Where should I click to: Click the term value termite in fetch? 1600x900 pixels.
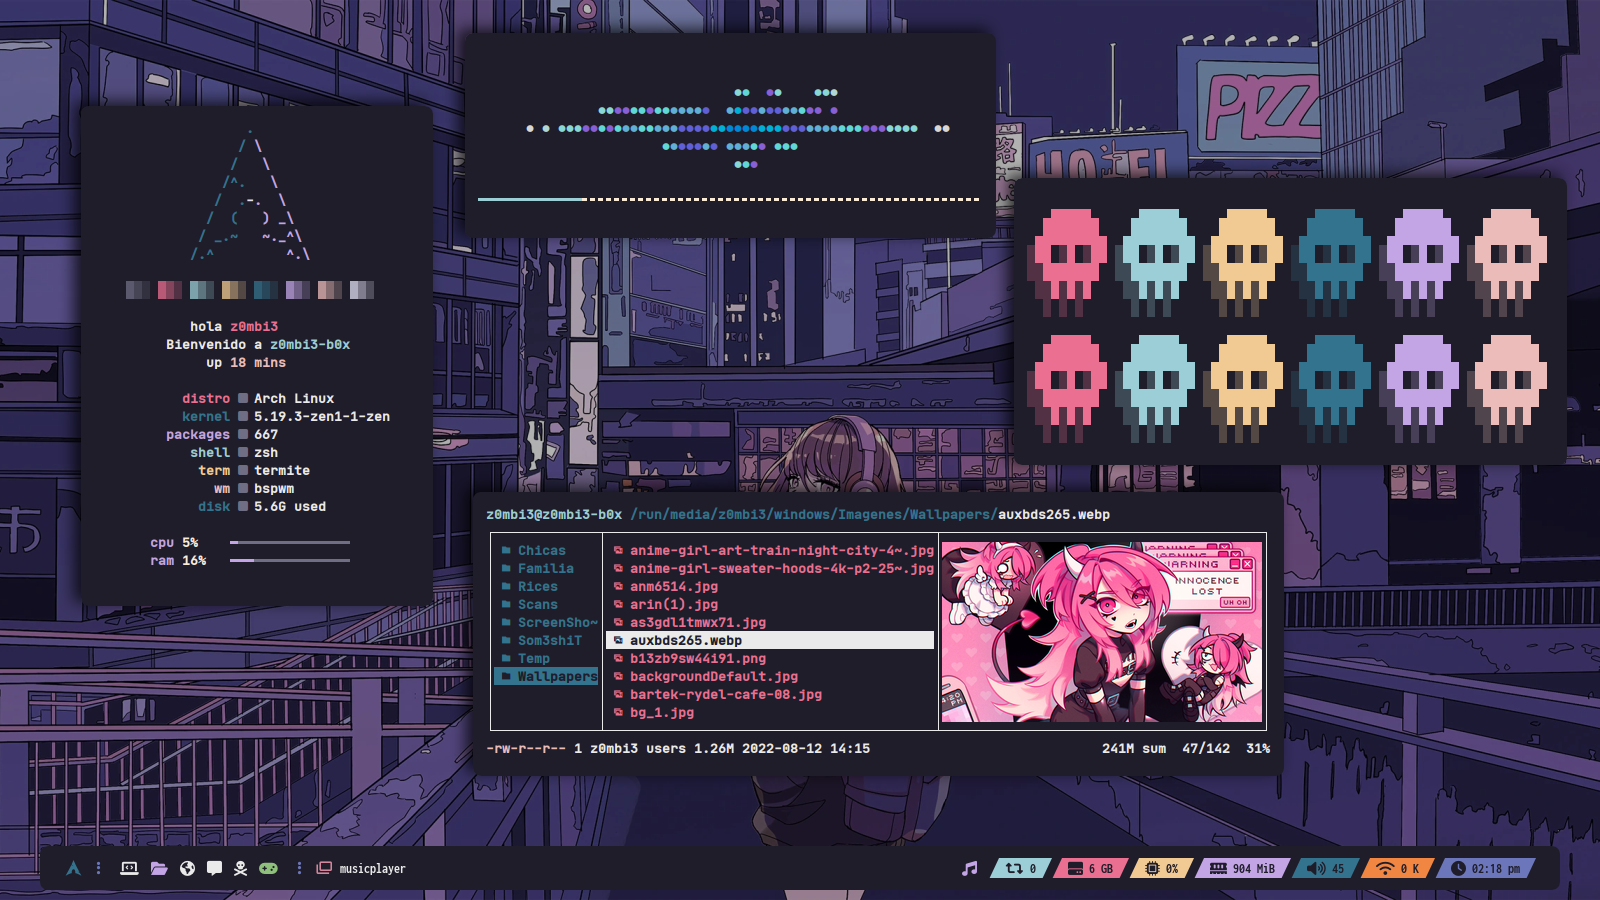pos(282,470)
